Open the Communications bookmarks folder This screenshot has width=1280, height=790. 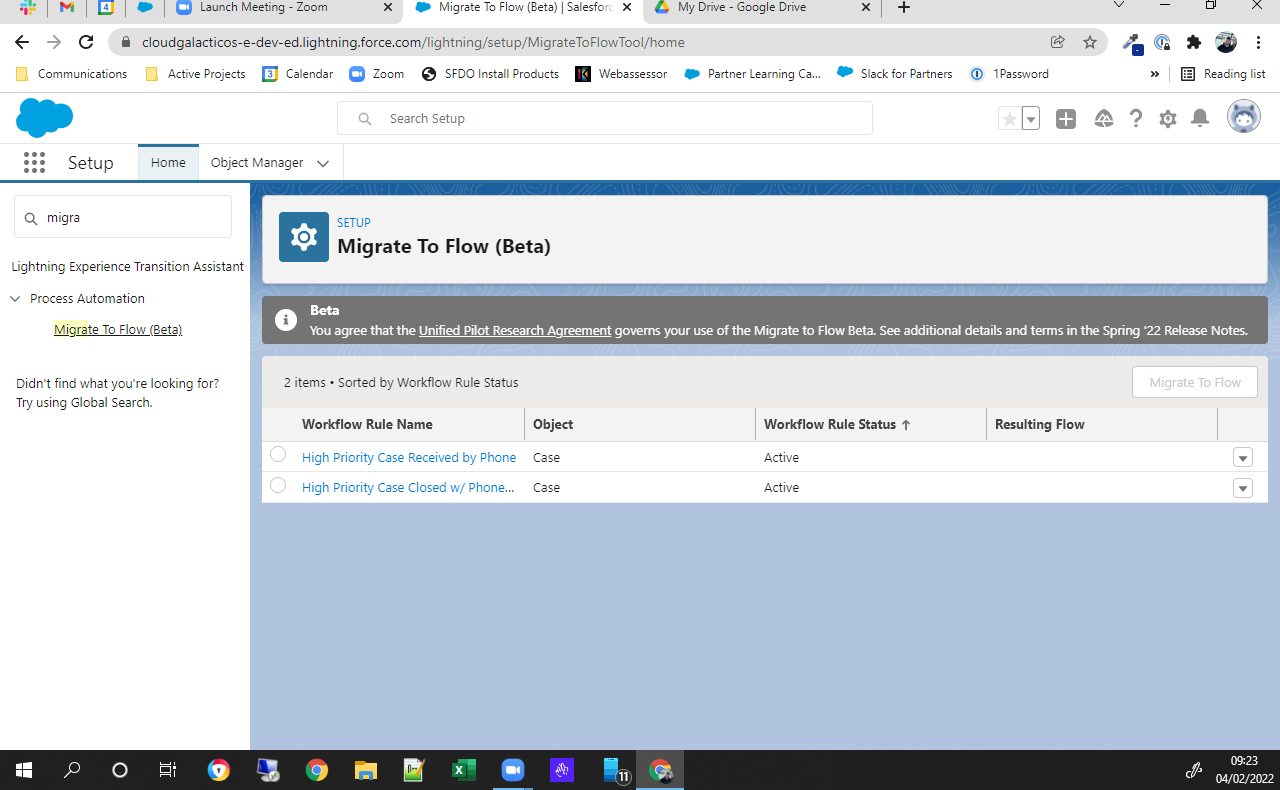72,74
